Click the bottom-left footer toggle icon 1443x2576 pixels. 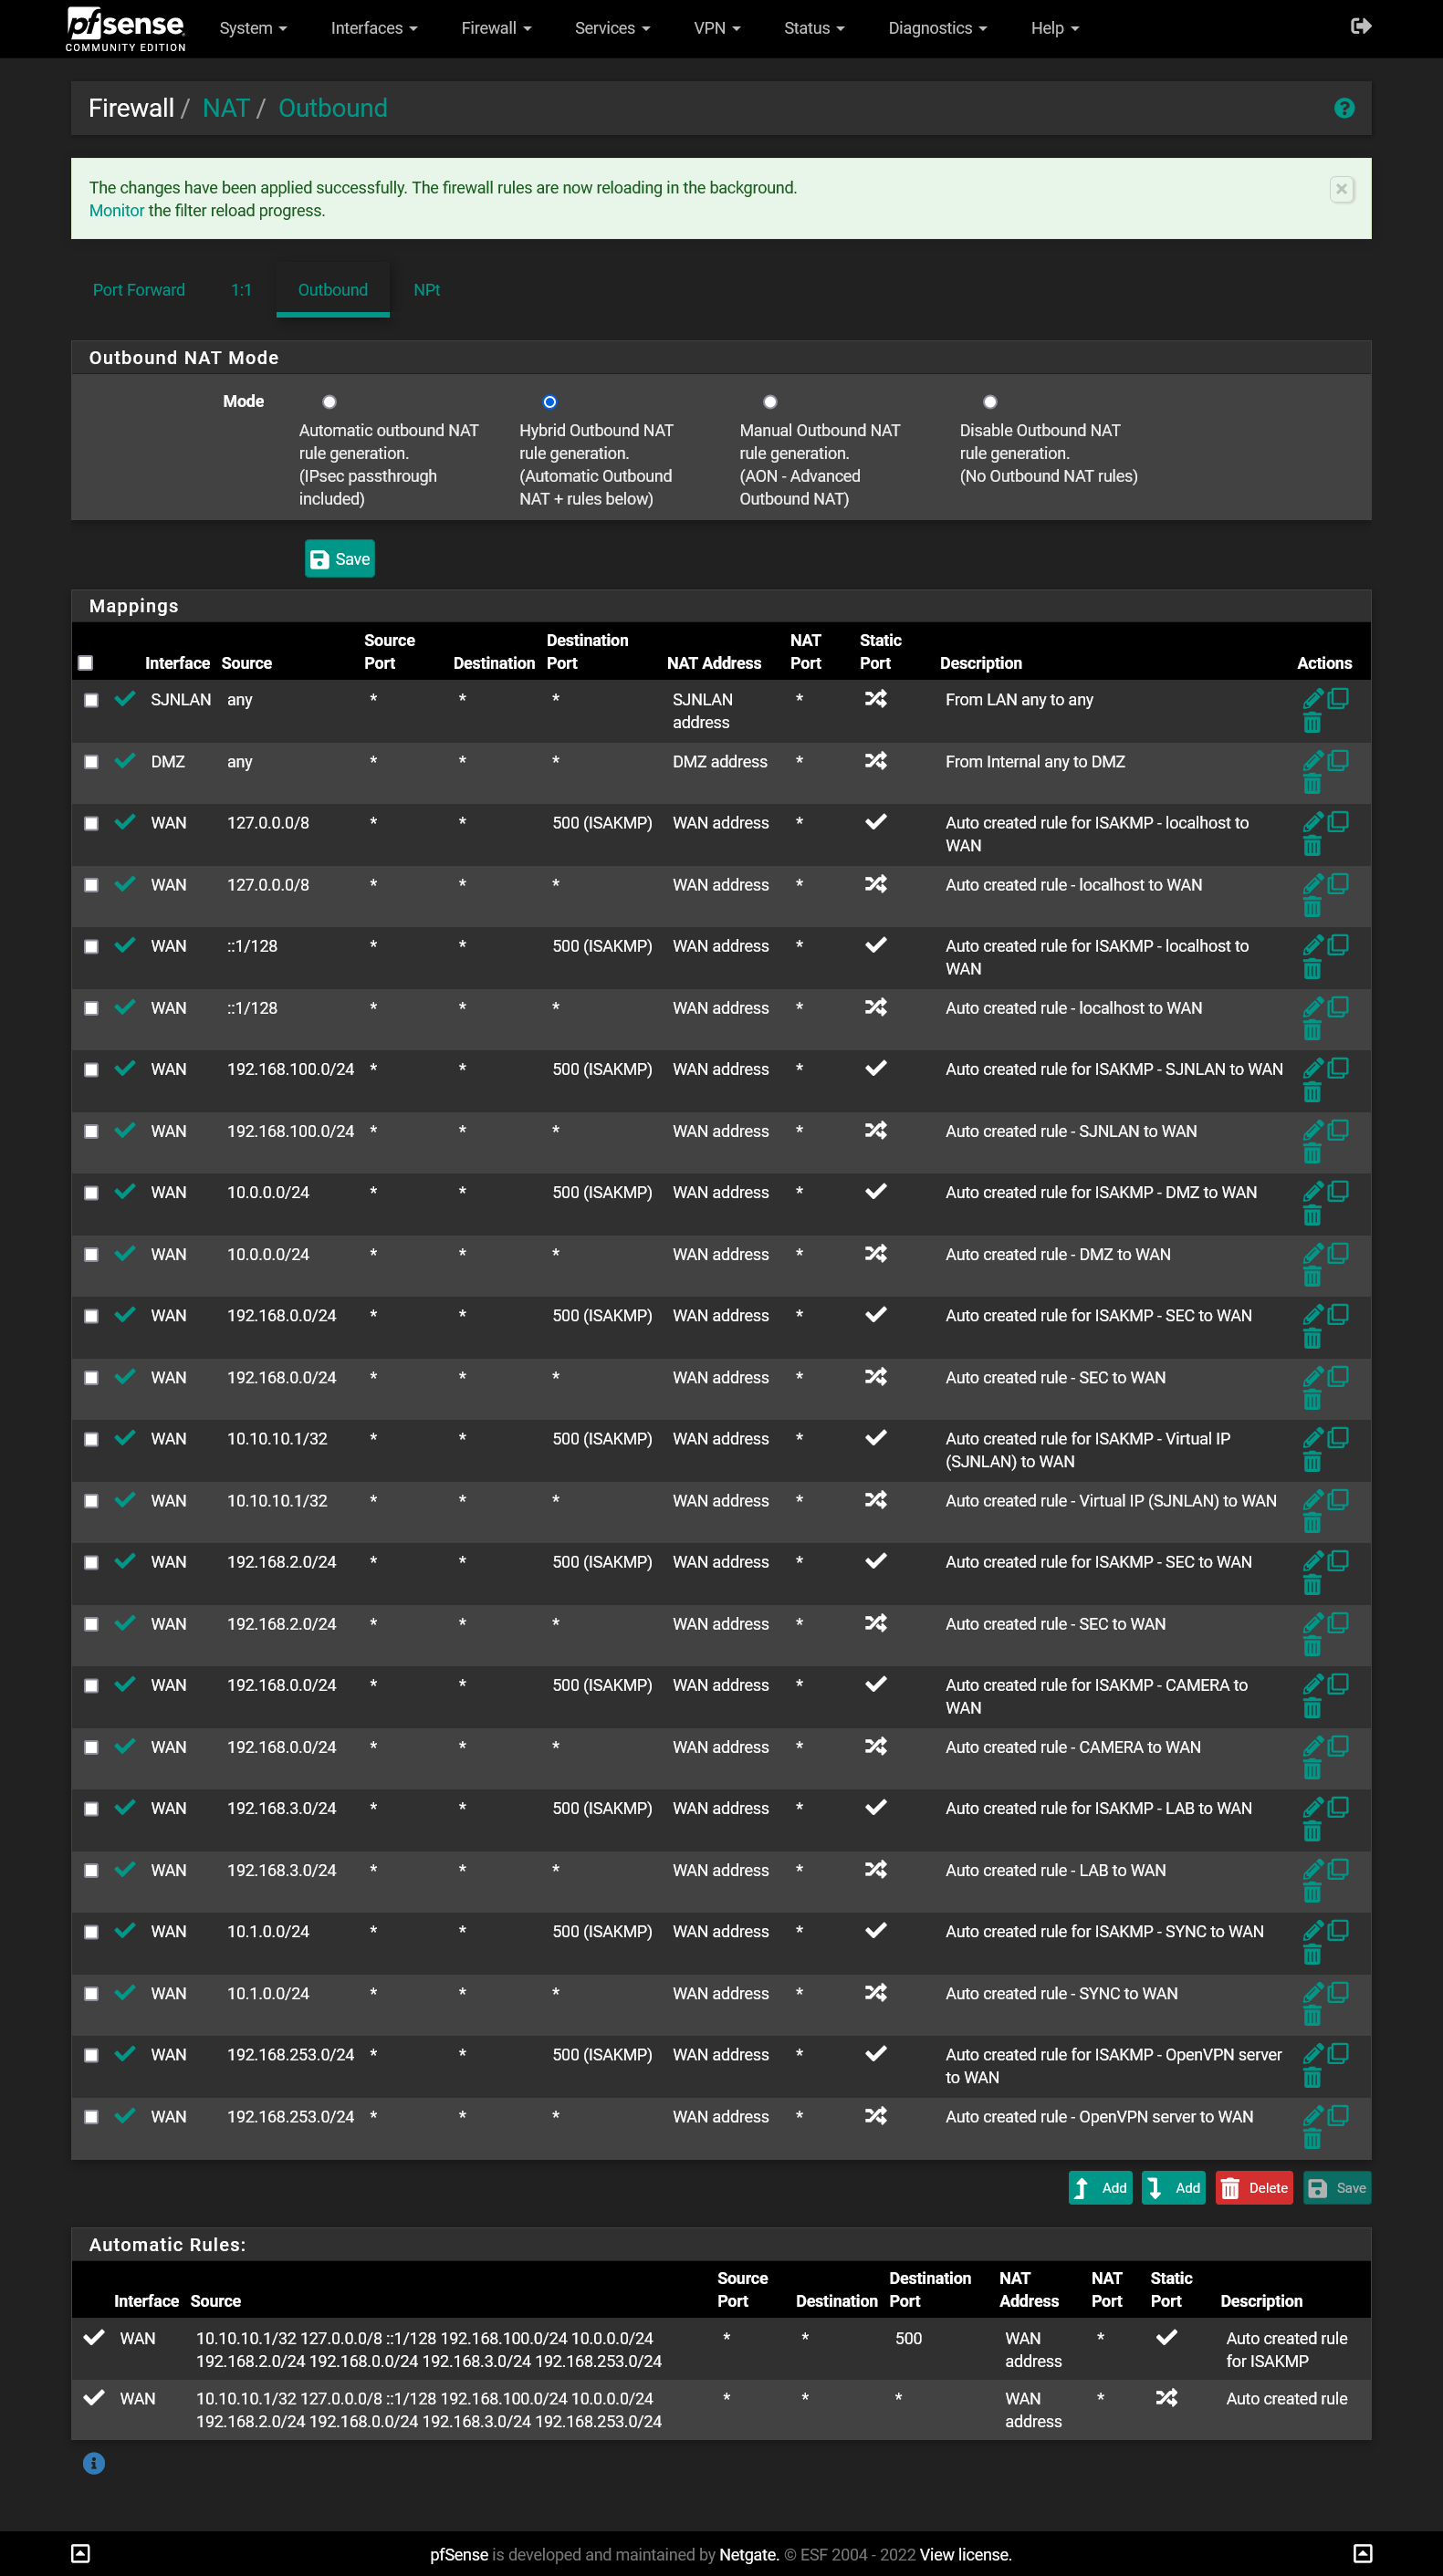click(81, 2553)
